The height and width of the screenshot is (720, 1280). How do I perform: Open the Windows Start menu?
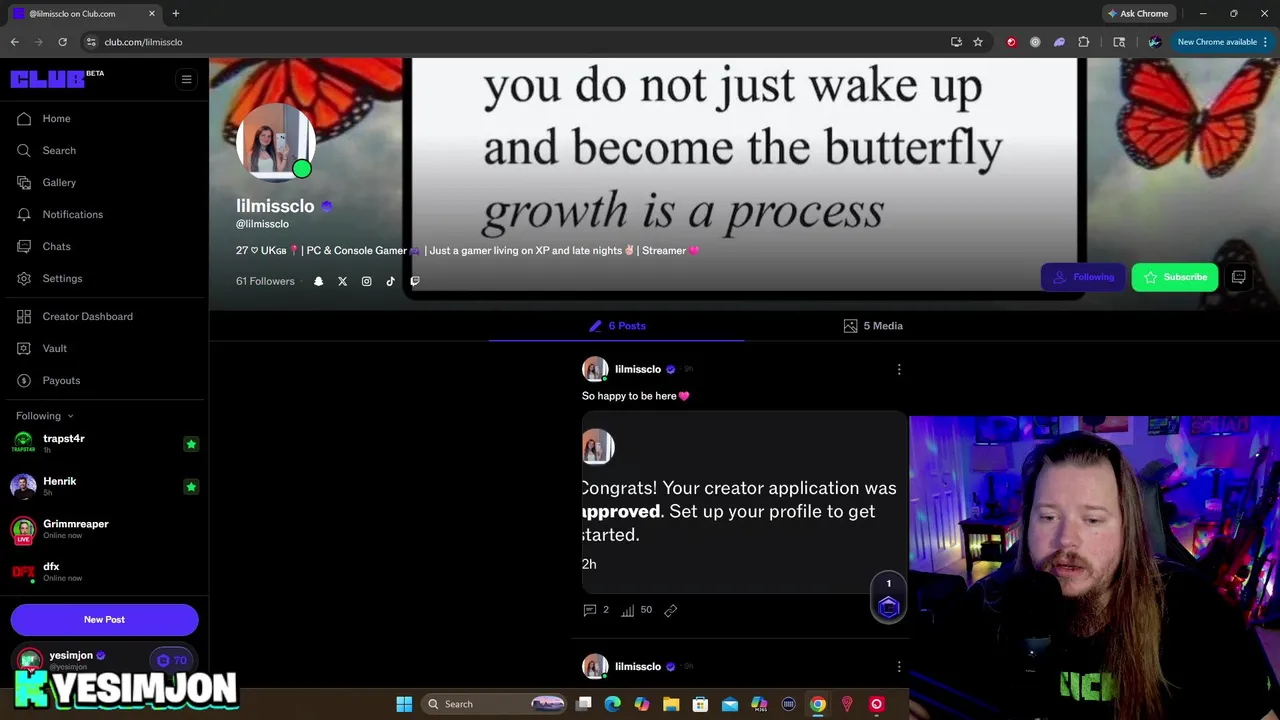[x=404, y=704]
